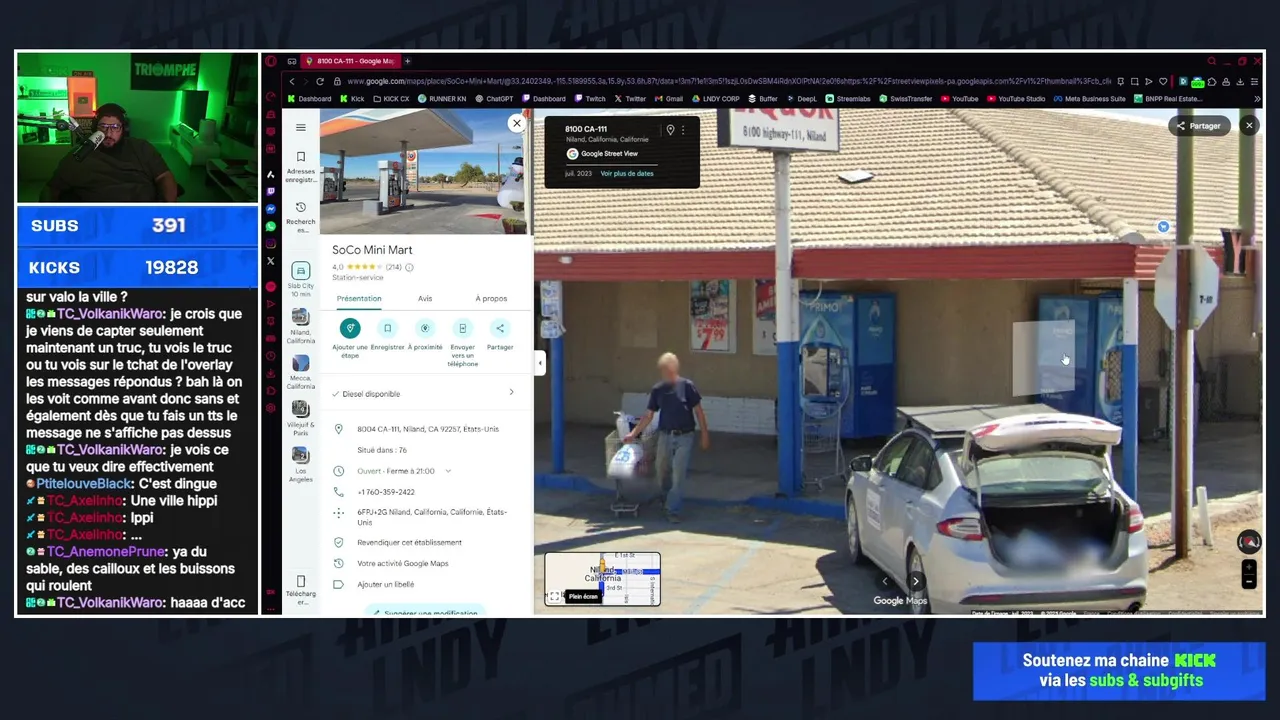
Task: Click the Télécharger app icon in sidebar
Action: coord(300,590)
